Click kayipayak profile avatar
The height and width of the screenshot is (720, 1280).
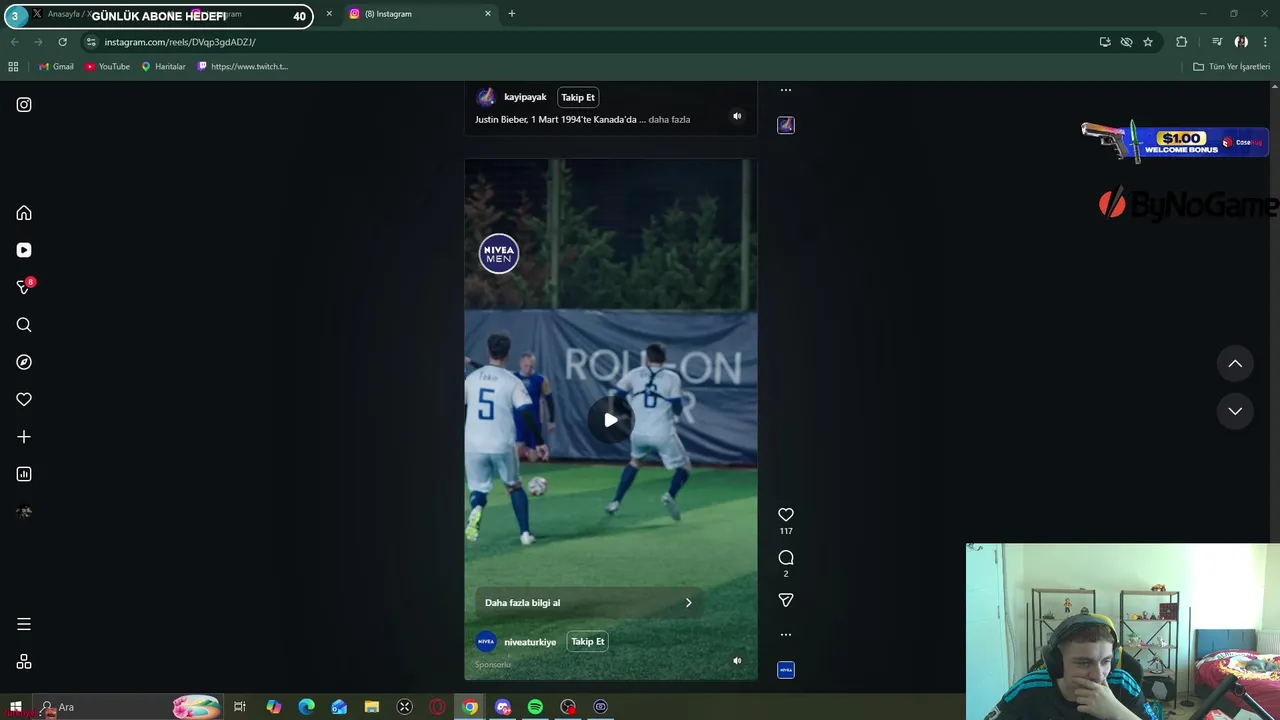click(486, 97)
